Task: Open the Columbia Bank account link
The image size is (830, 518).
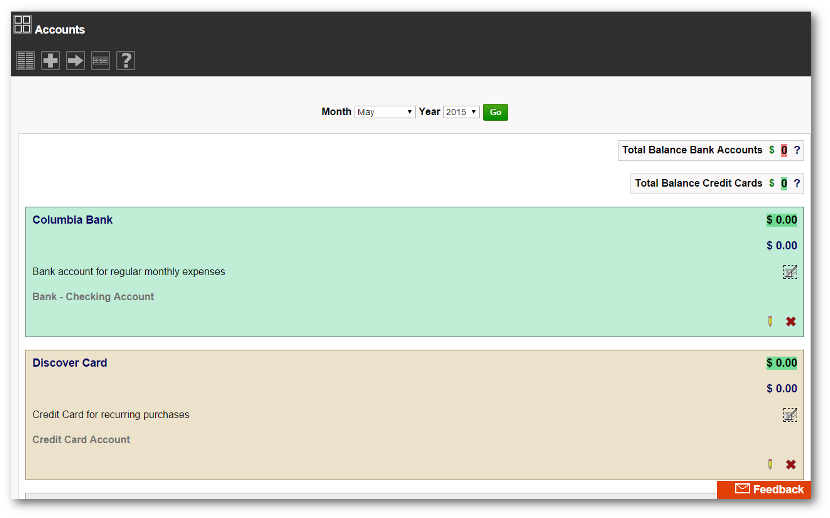Action: click(x=72, y=220)
